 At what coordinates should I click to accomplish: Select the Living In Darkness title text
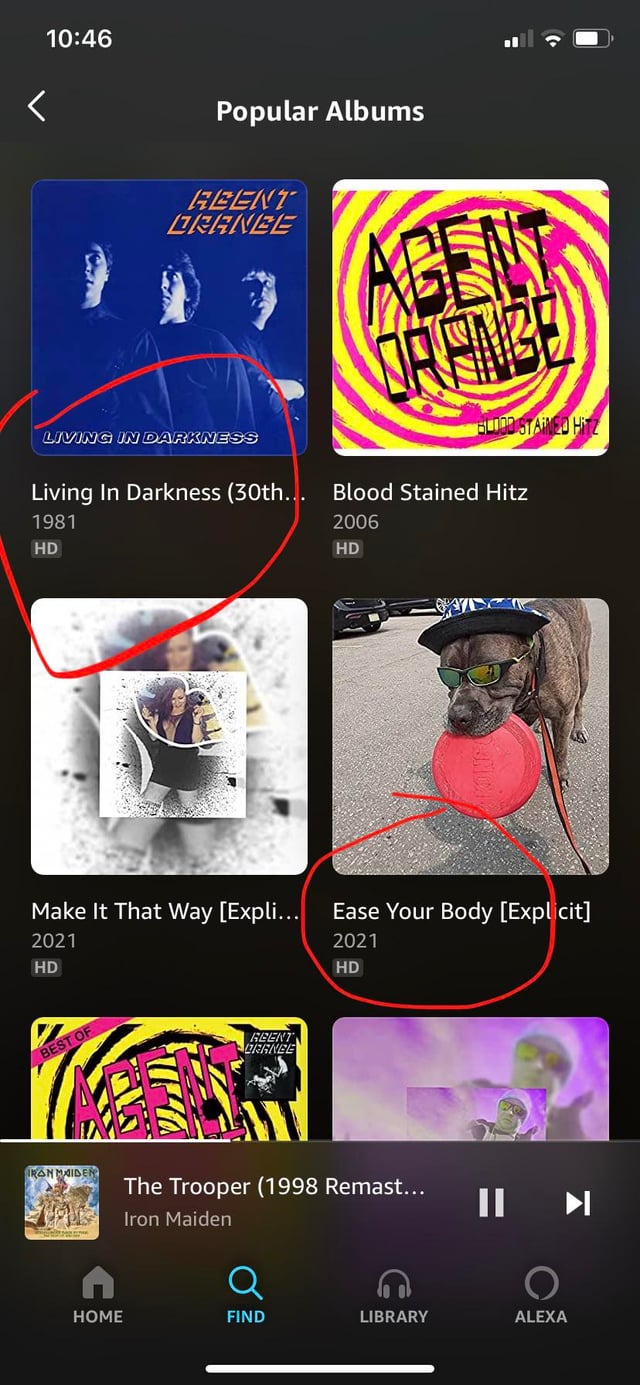tap(168, 492)
